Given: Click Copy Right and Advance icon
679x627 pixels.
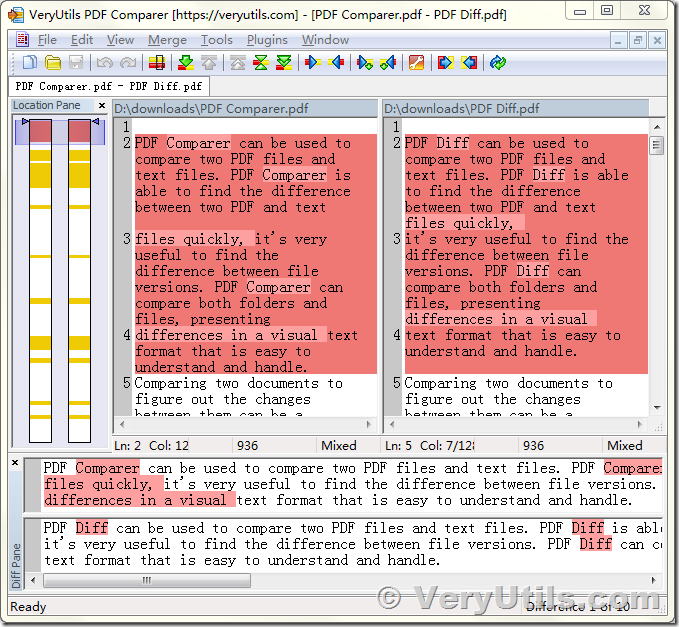Looking at the screenshot, I should (x=365, y=63).
